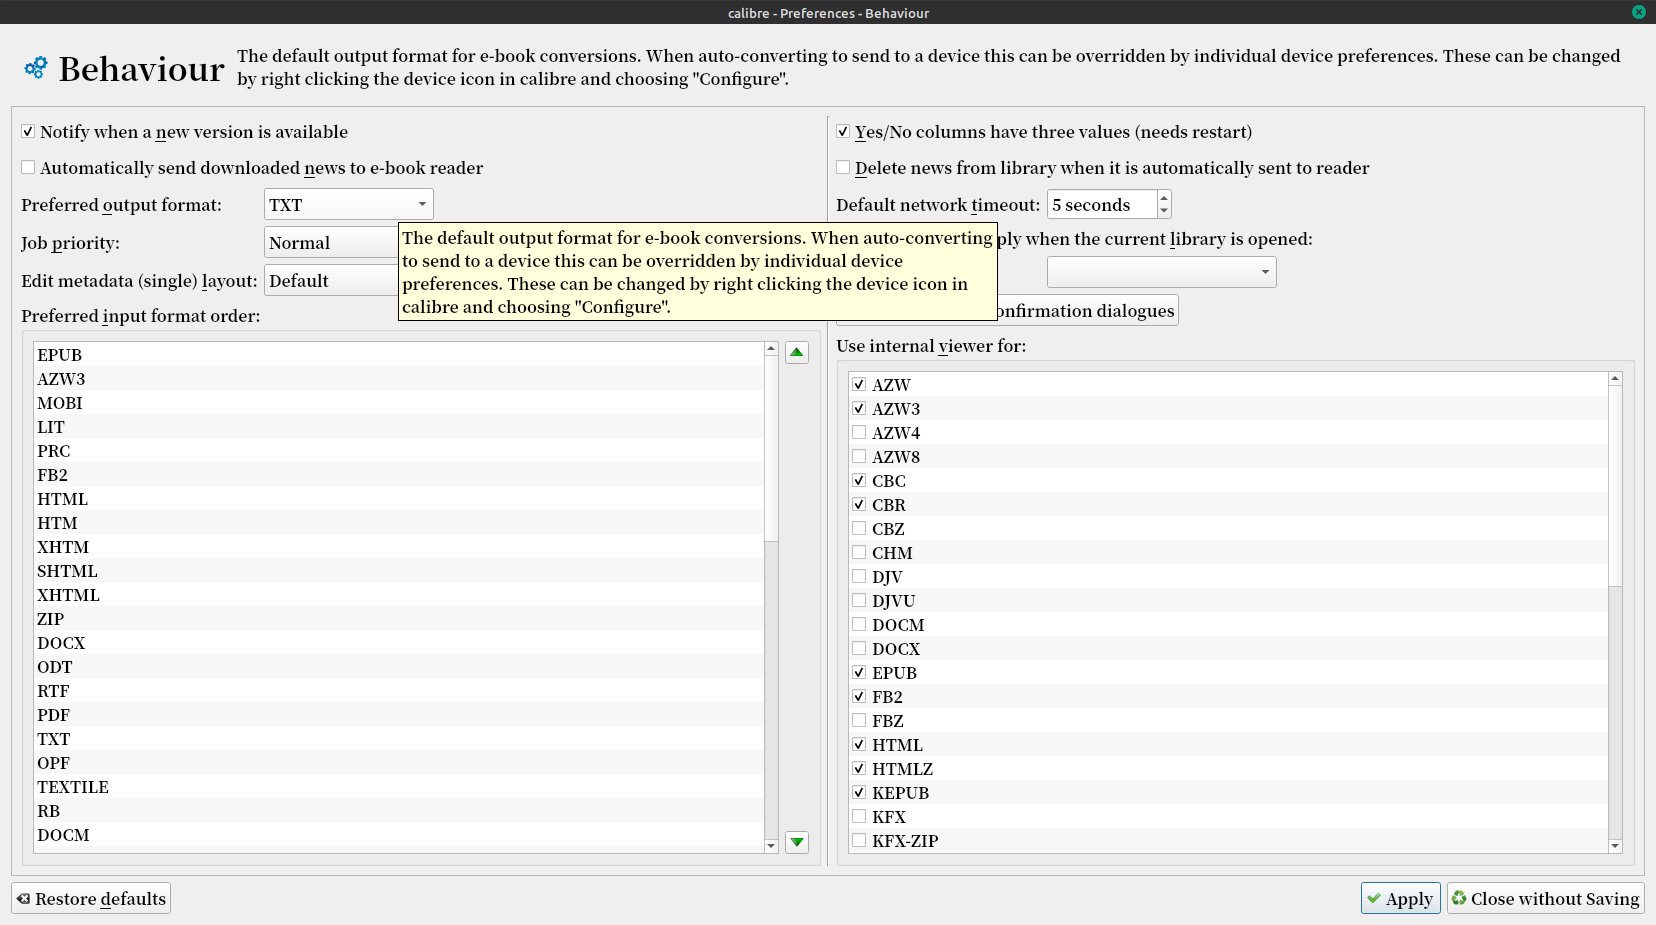Select EPUB in the input format order list
The height and width of the screenshot is (925, 1656).
[399, 355]
